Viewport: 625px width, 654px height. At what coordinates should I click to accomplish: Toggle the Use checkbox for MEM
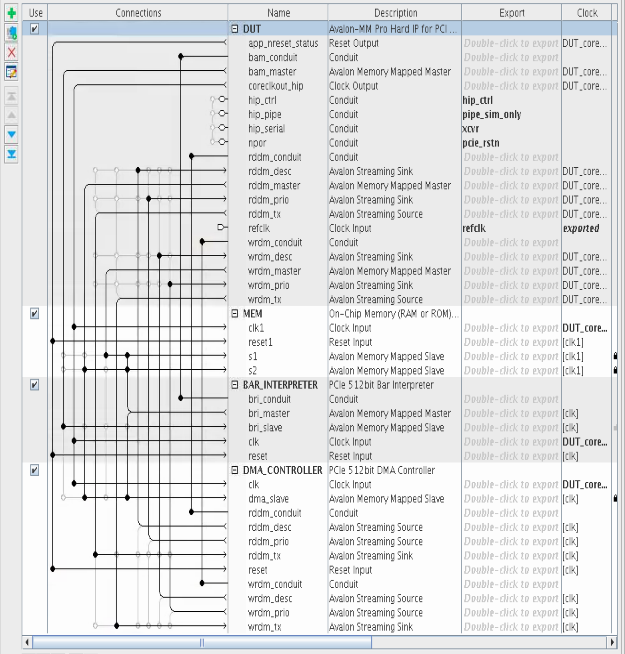pyautogui.click(x=35, y=314)
